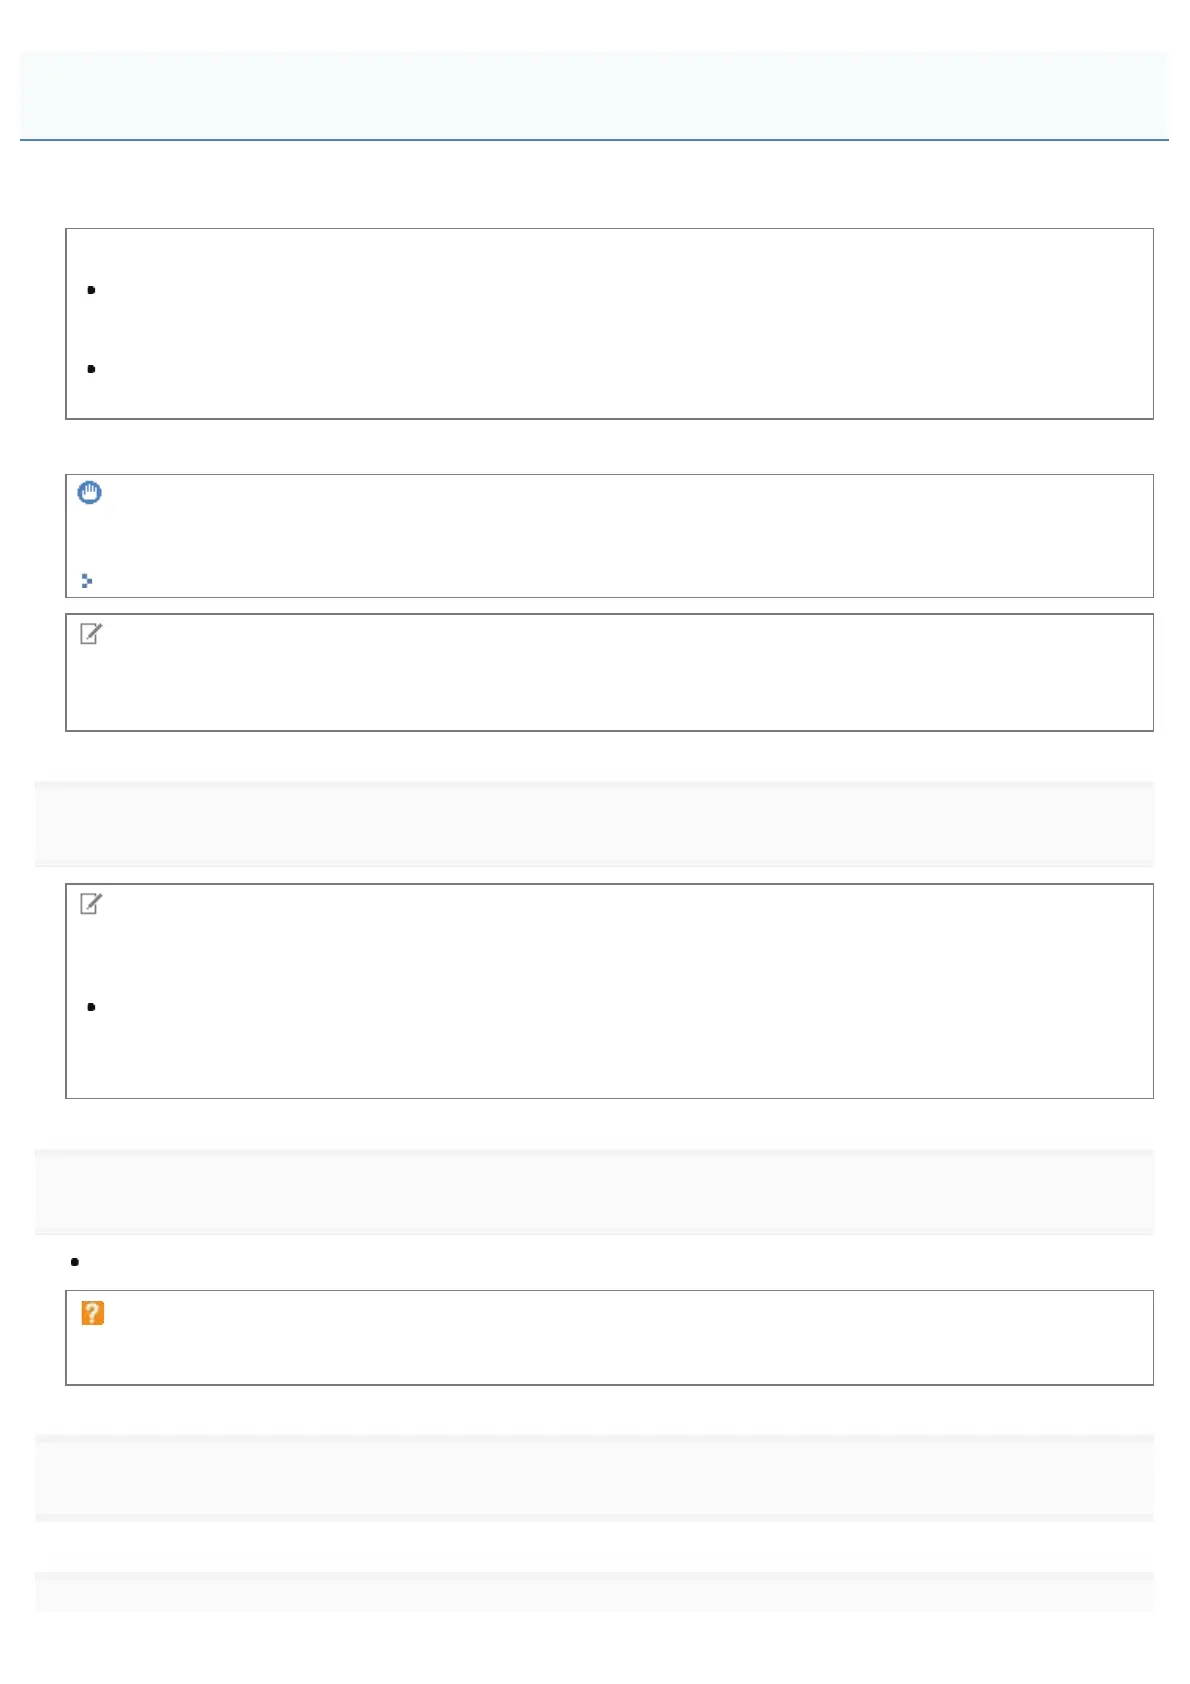Click the small blue arrow link icon
The height and width of the screenshot is (1684, 1190).
[87, 580]
